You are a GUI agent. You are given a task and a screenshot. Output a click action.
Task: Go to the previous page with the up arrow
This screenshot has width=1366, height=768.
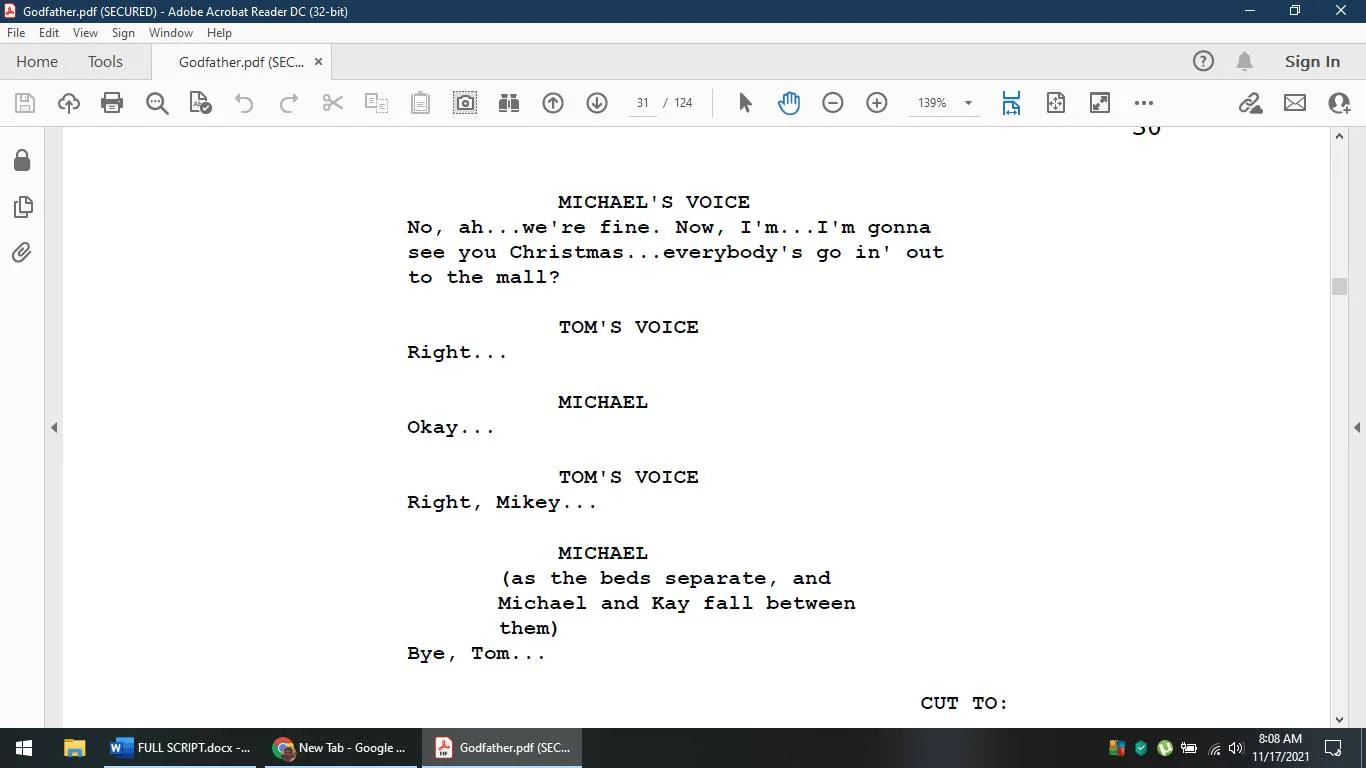coord(553,103)
